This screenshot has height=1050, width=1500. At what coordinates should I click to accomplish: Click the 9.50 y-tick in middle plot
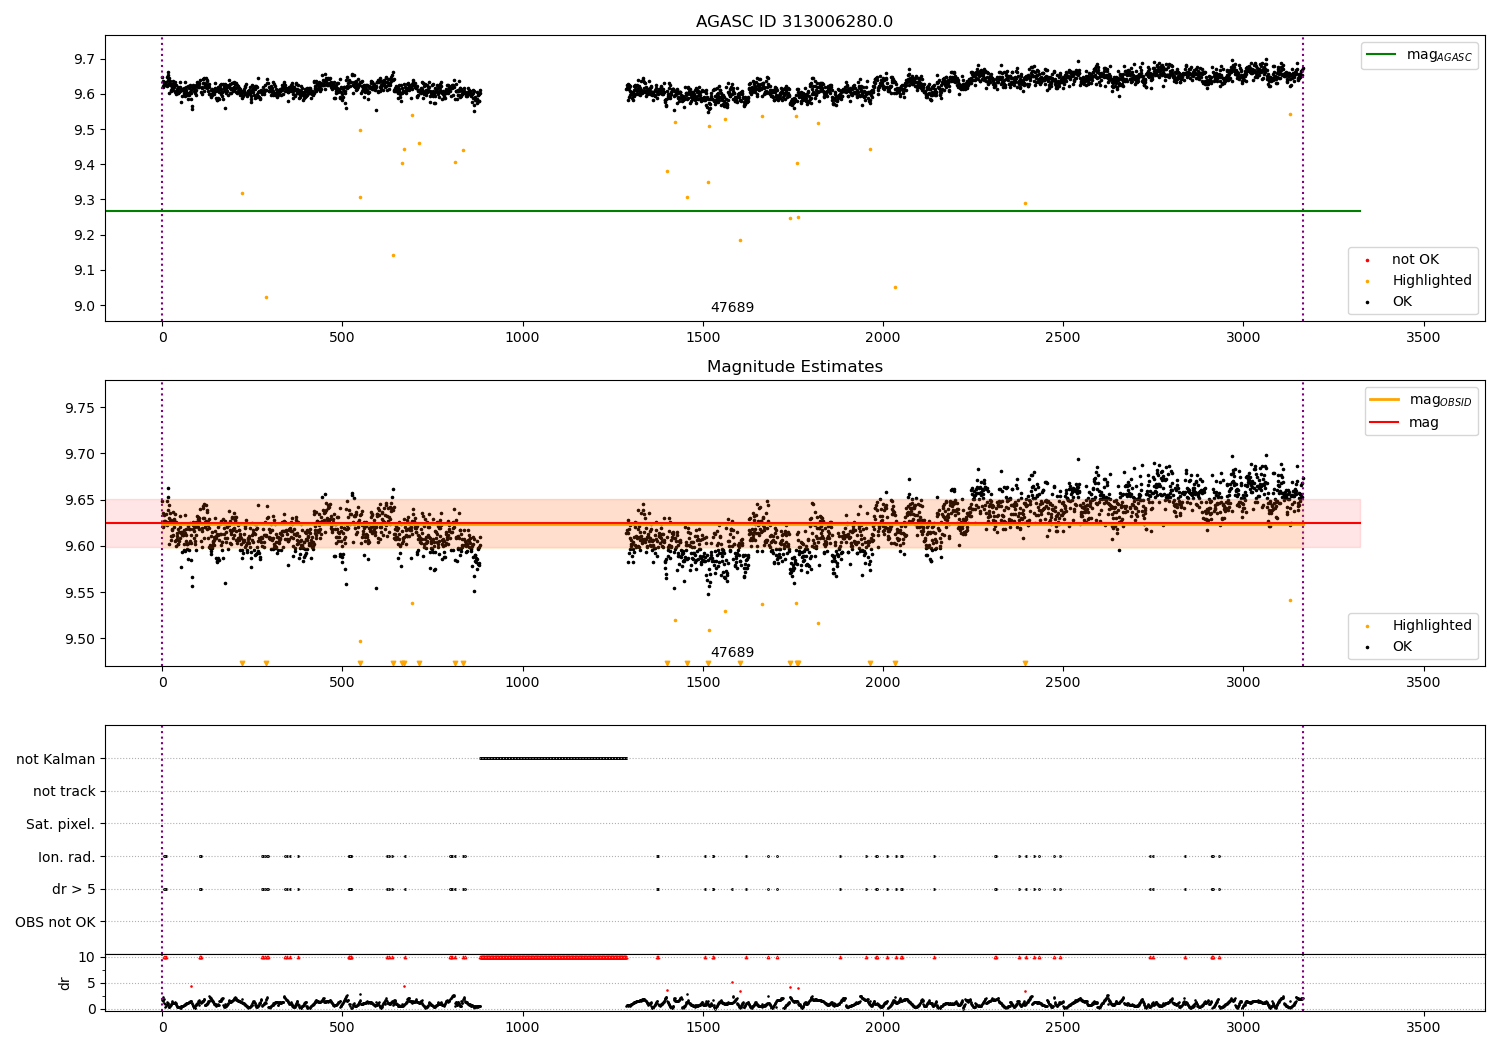[80, 639]
